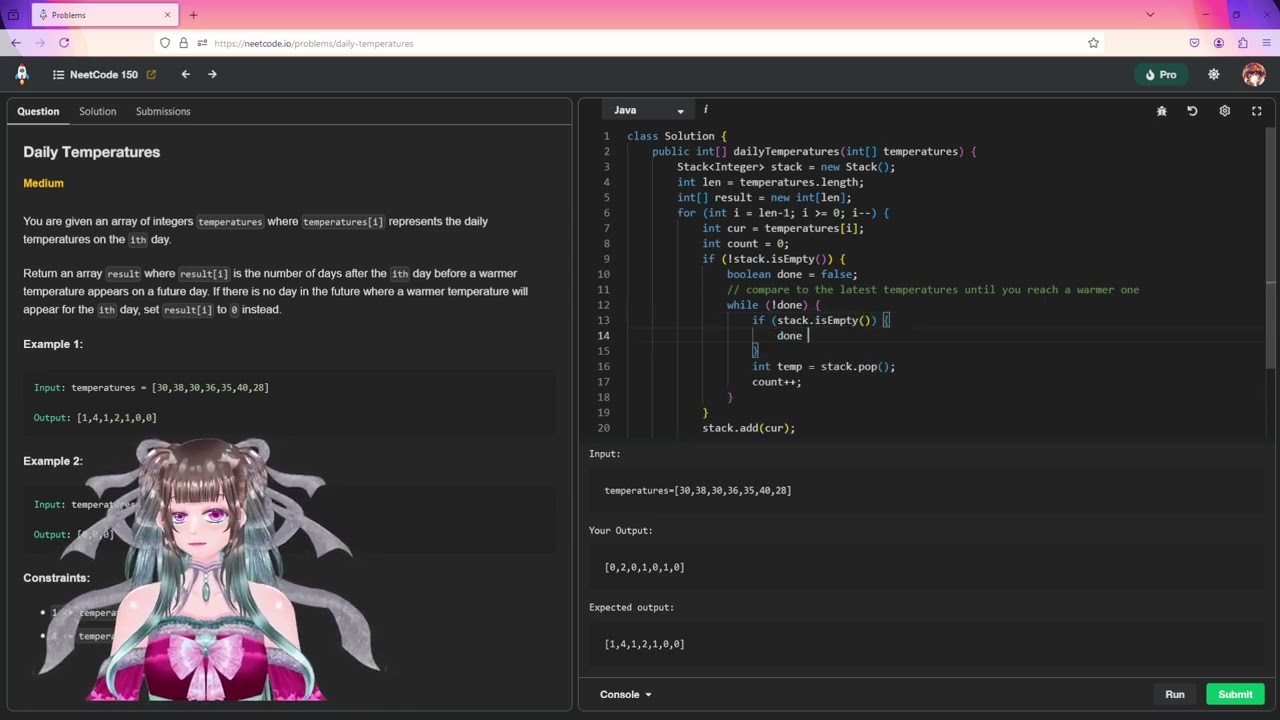Open the code editor settings gear
Screen dimensions: 1280x720
(x=1224, y=111)
